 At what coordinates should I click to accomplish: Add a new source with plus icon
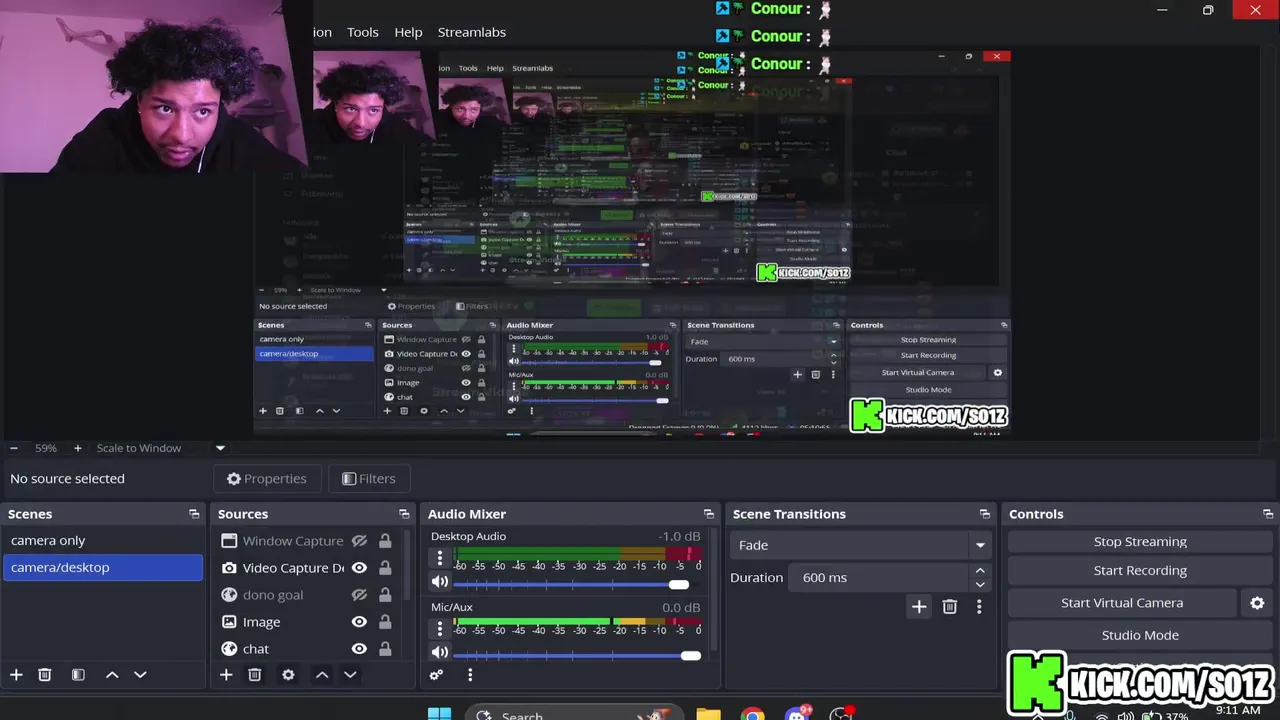coord(226,675)
